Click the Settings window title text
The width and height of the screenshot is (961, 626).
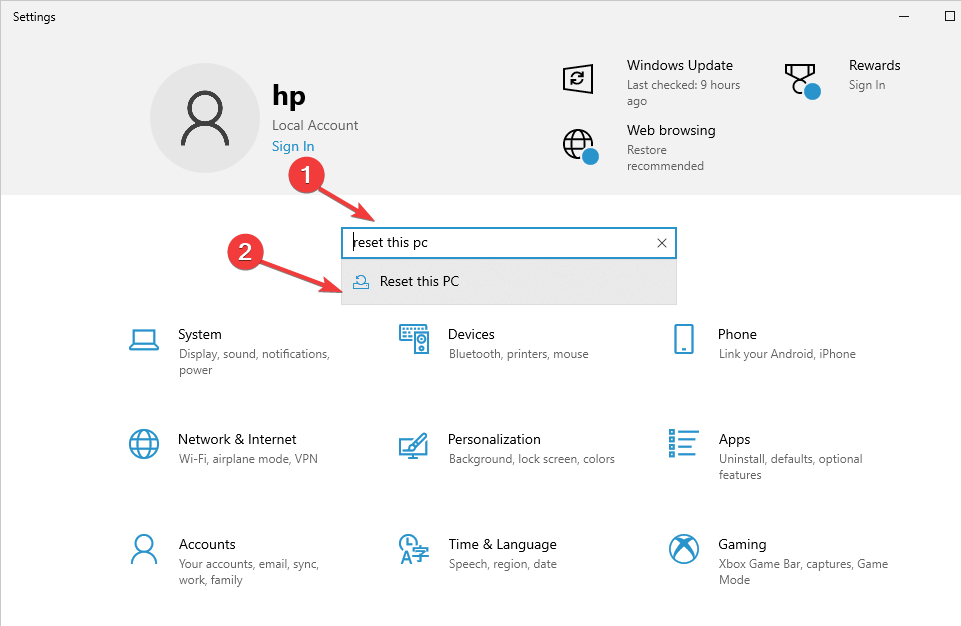[34, 17]
